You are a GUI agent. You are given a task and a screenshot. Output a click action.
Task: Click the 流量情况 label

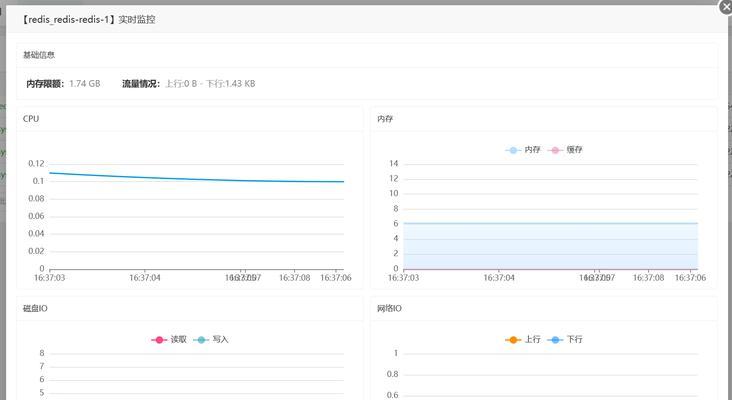[x=141, y=84]
